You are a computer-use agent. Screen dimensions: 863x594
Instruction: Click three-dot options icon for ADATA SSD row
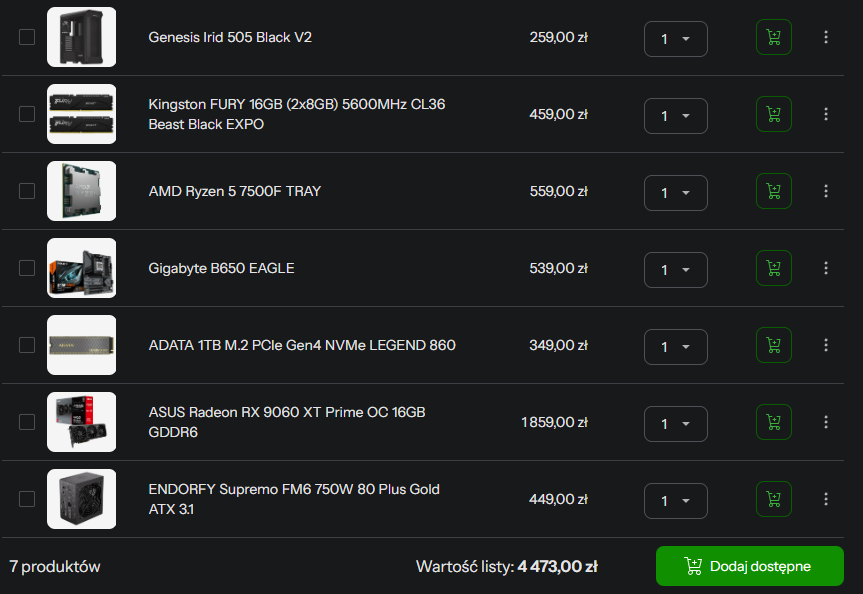point(826,345)
